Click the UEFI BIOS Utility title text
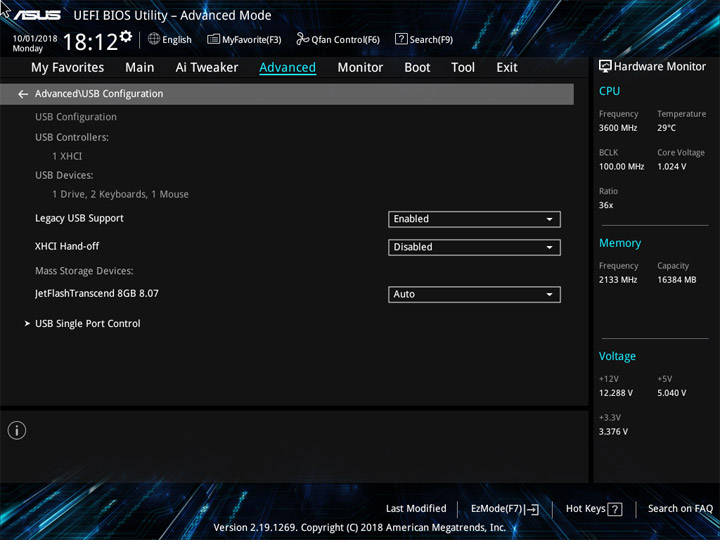 (172, 16)
